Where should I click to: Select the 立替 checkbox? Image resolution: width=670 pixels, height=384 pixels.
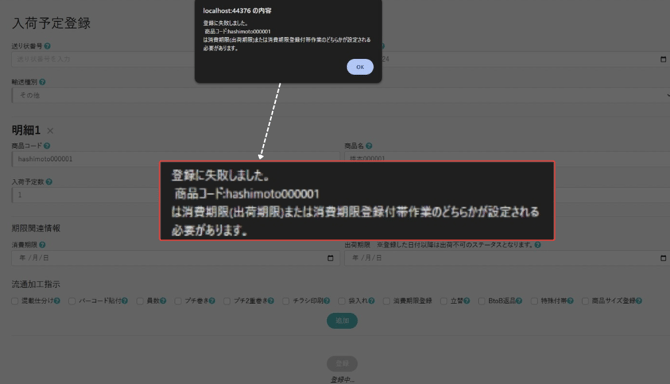(444, 301)
